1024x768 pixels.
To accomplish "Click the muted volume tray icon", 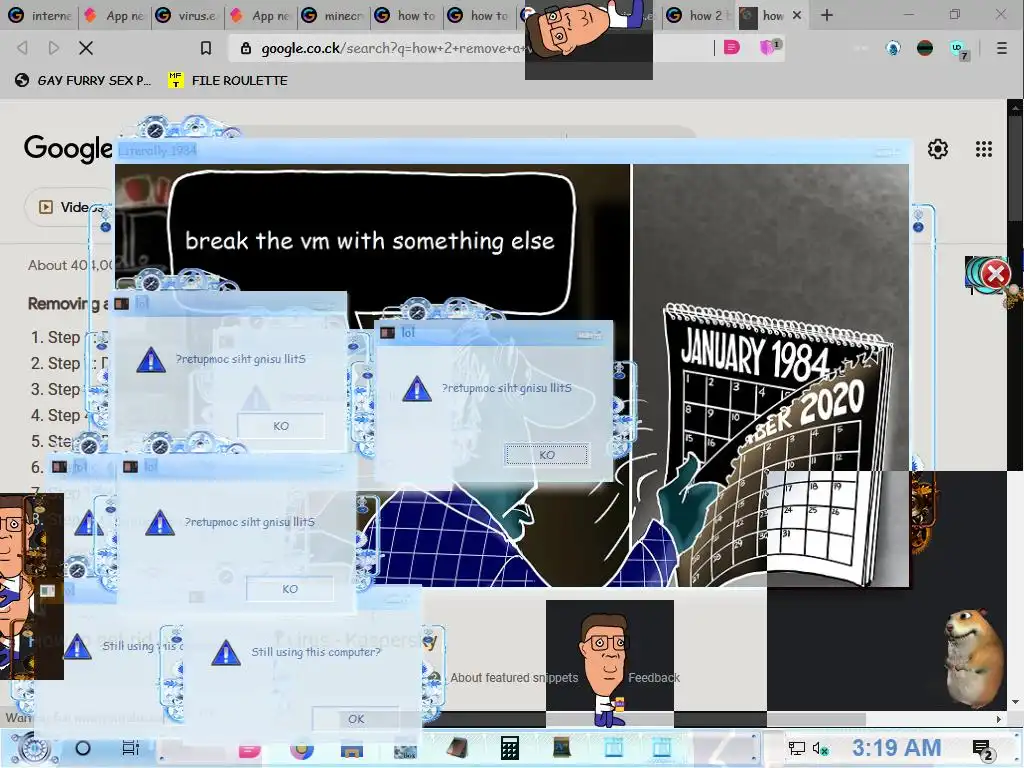I will [820, 748].
